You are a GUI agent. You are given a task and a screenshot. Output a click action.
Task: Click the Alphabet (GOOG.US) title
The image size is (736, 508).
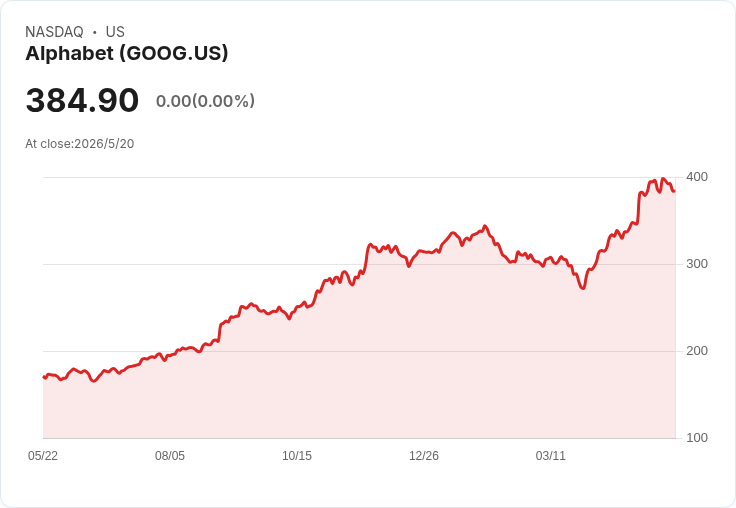click(x=127, y=54)
